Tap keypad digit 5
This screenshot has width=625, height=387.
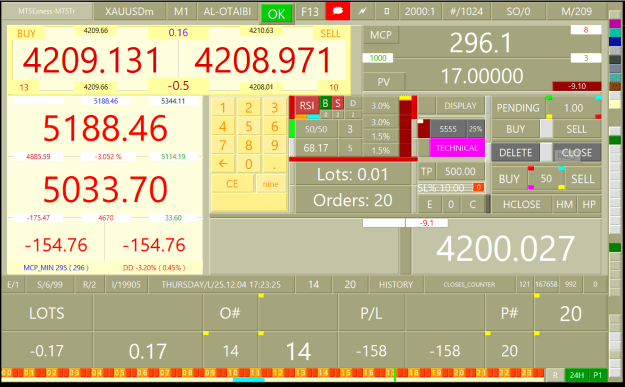(248, 126)
